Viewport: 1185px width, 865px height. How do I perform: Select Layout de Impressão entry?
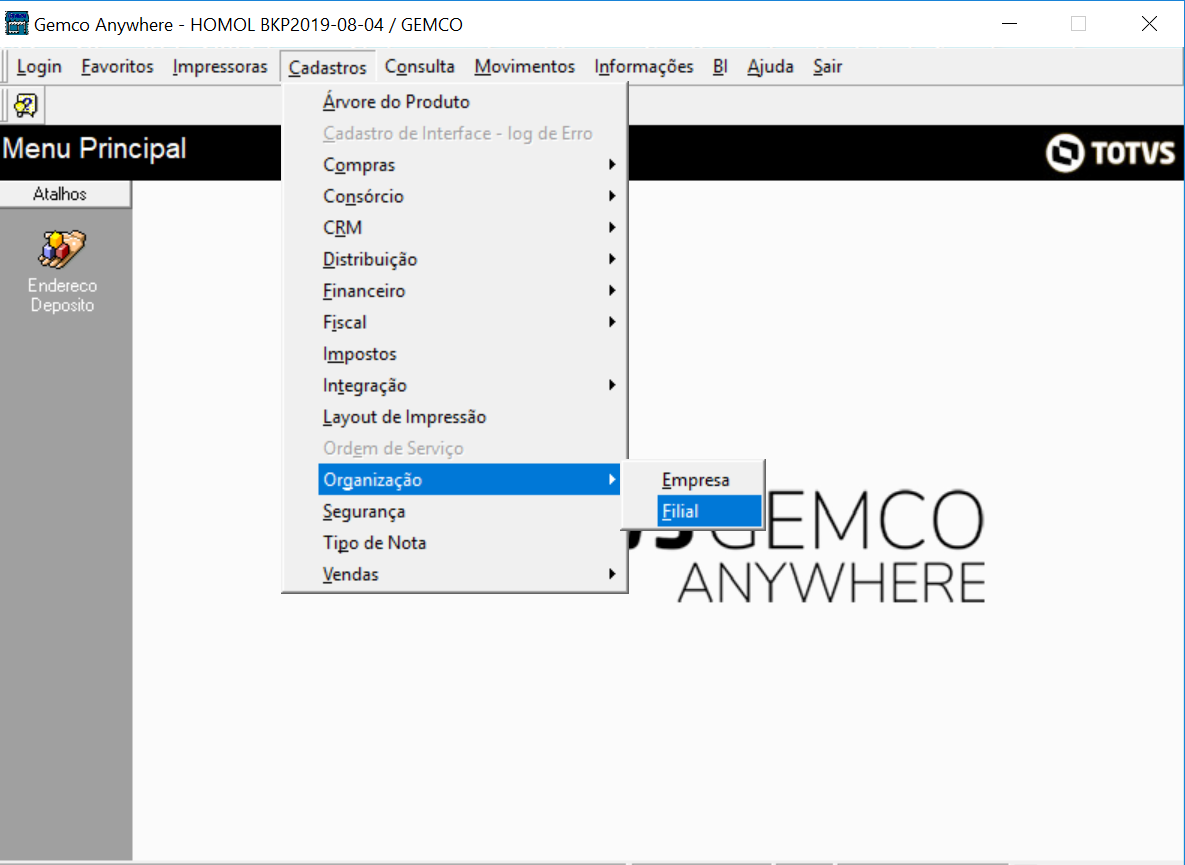click(x=469, y=417)
